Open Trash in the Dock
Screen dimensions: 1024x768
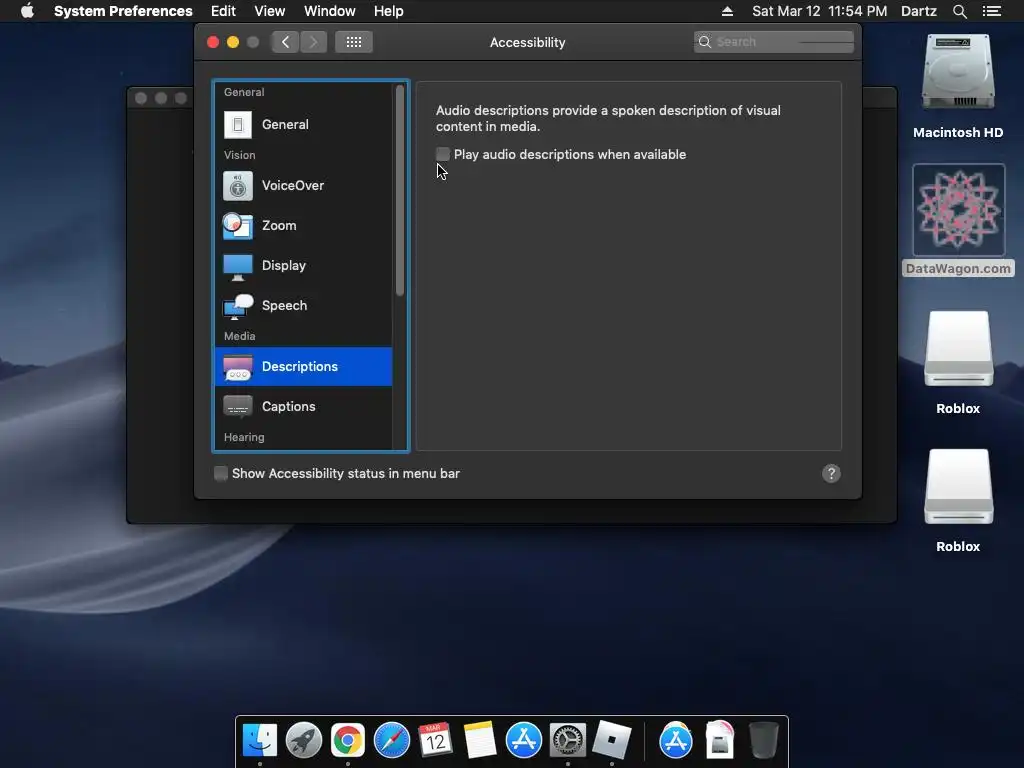pos(763,741)
